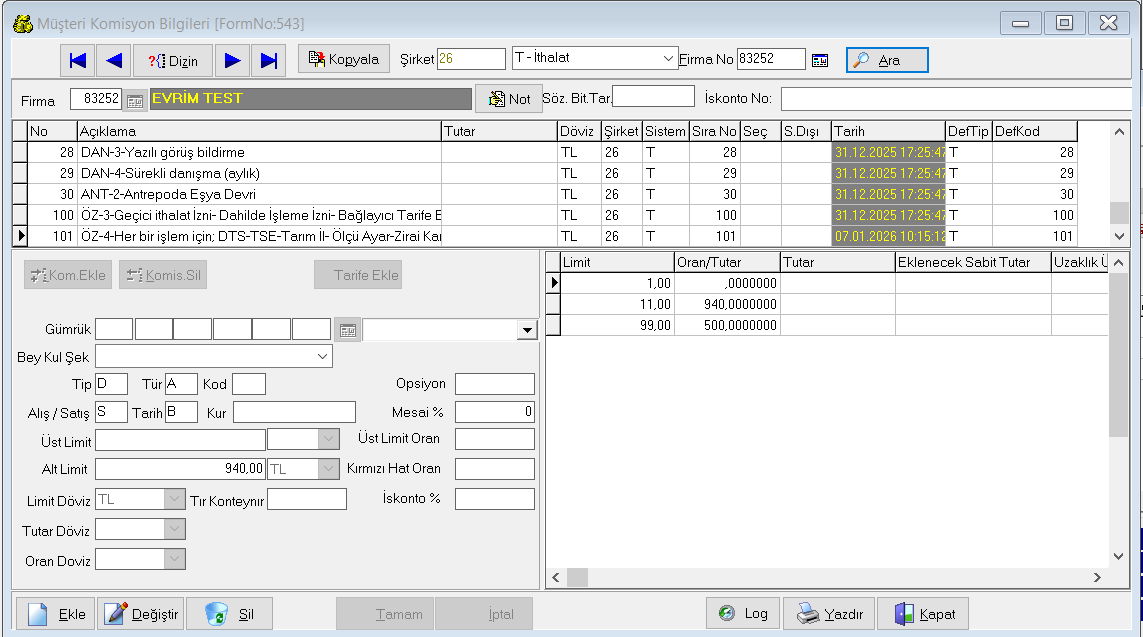Go to next record arrow

tap(233, 60)
